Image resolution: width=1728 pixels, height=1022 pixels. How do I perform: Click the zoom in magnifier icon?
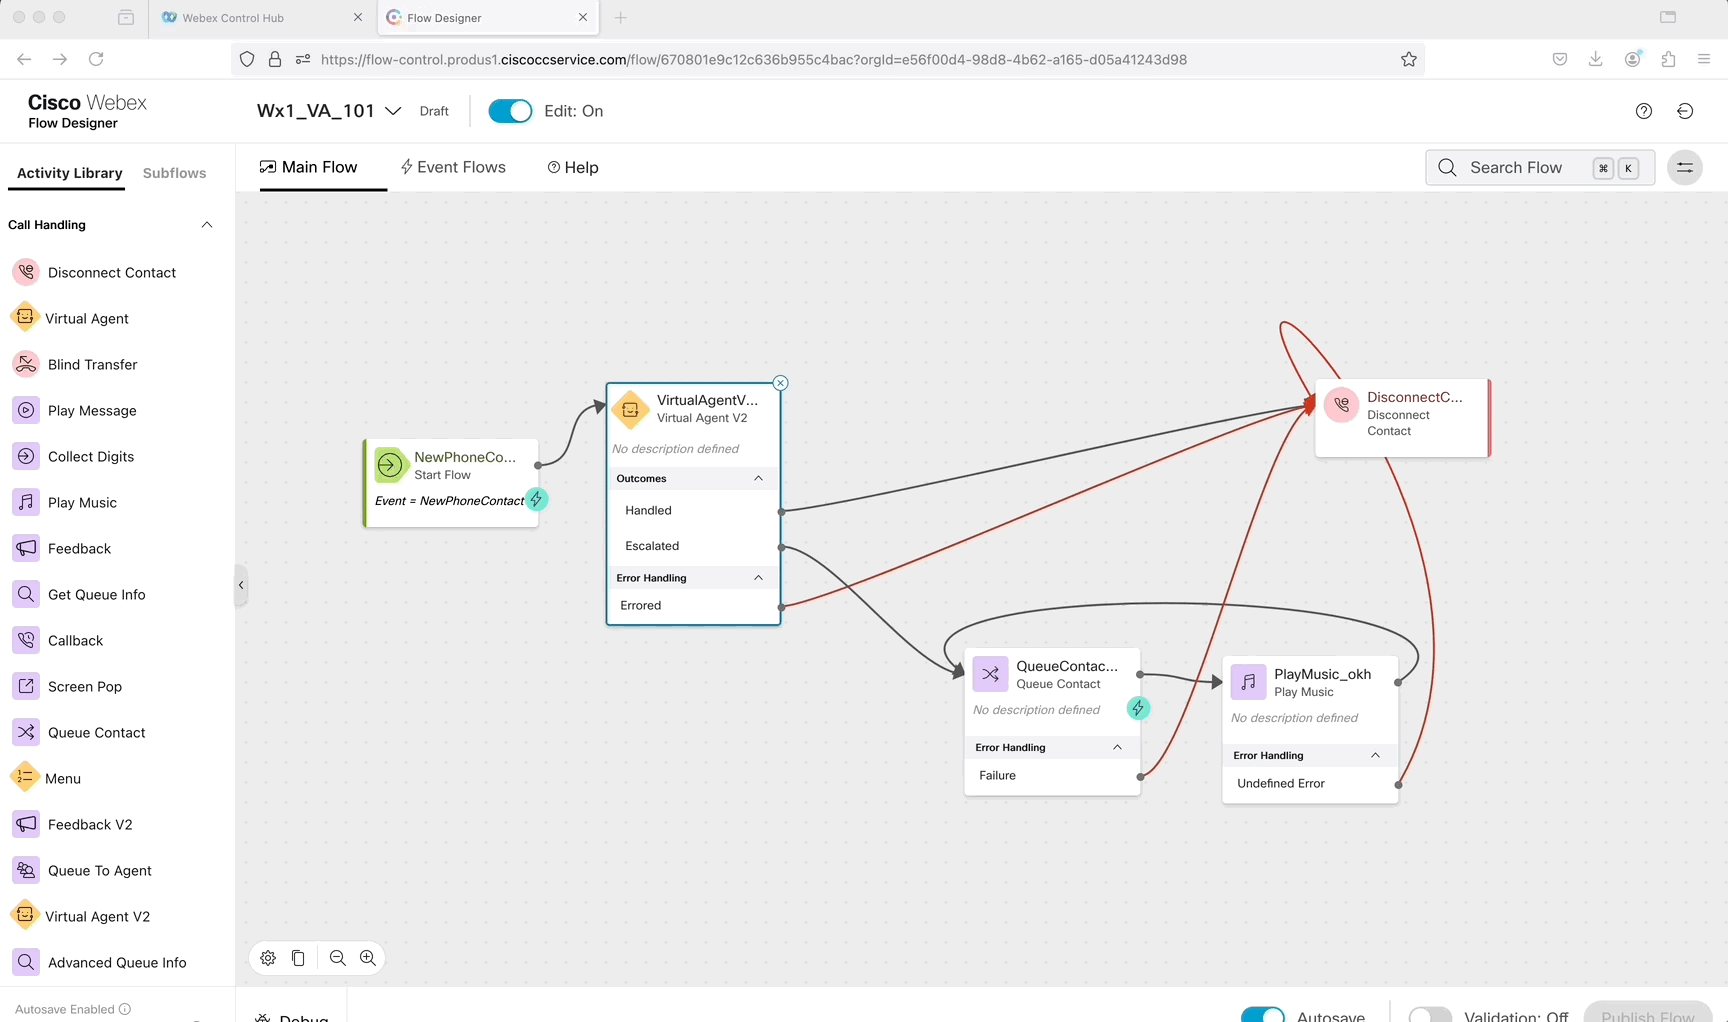point(368,958)
